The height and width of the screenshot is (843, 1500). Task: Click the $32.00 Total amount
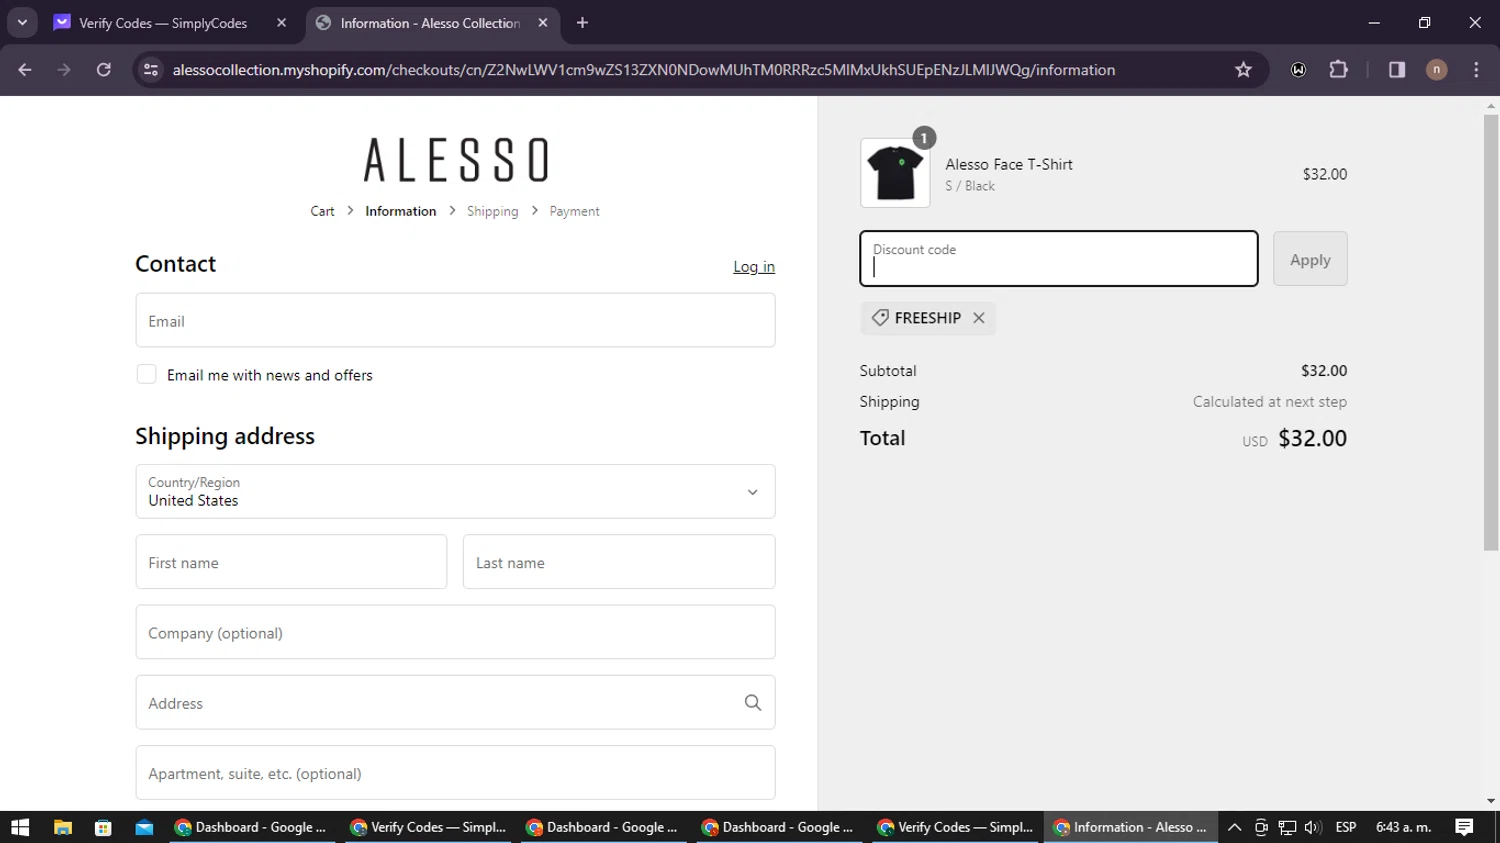[x=1312, y=438]
